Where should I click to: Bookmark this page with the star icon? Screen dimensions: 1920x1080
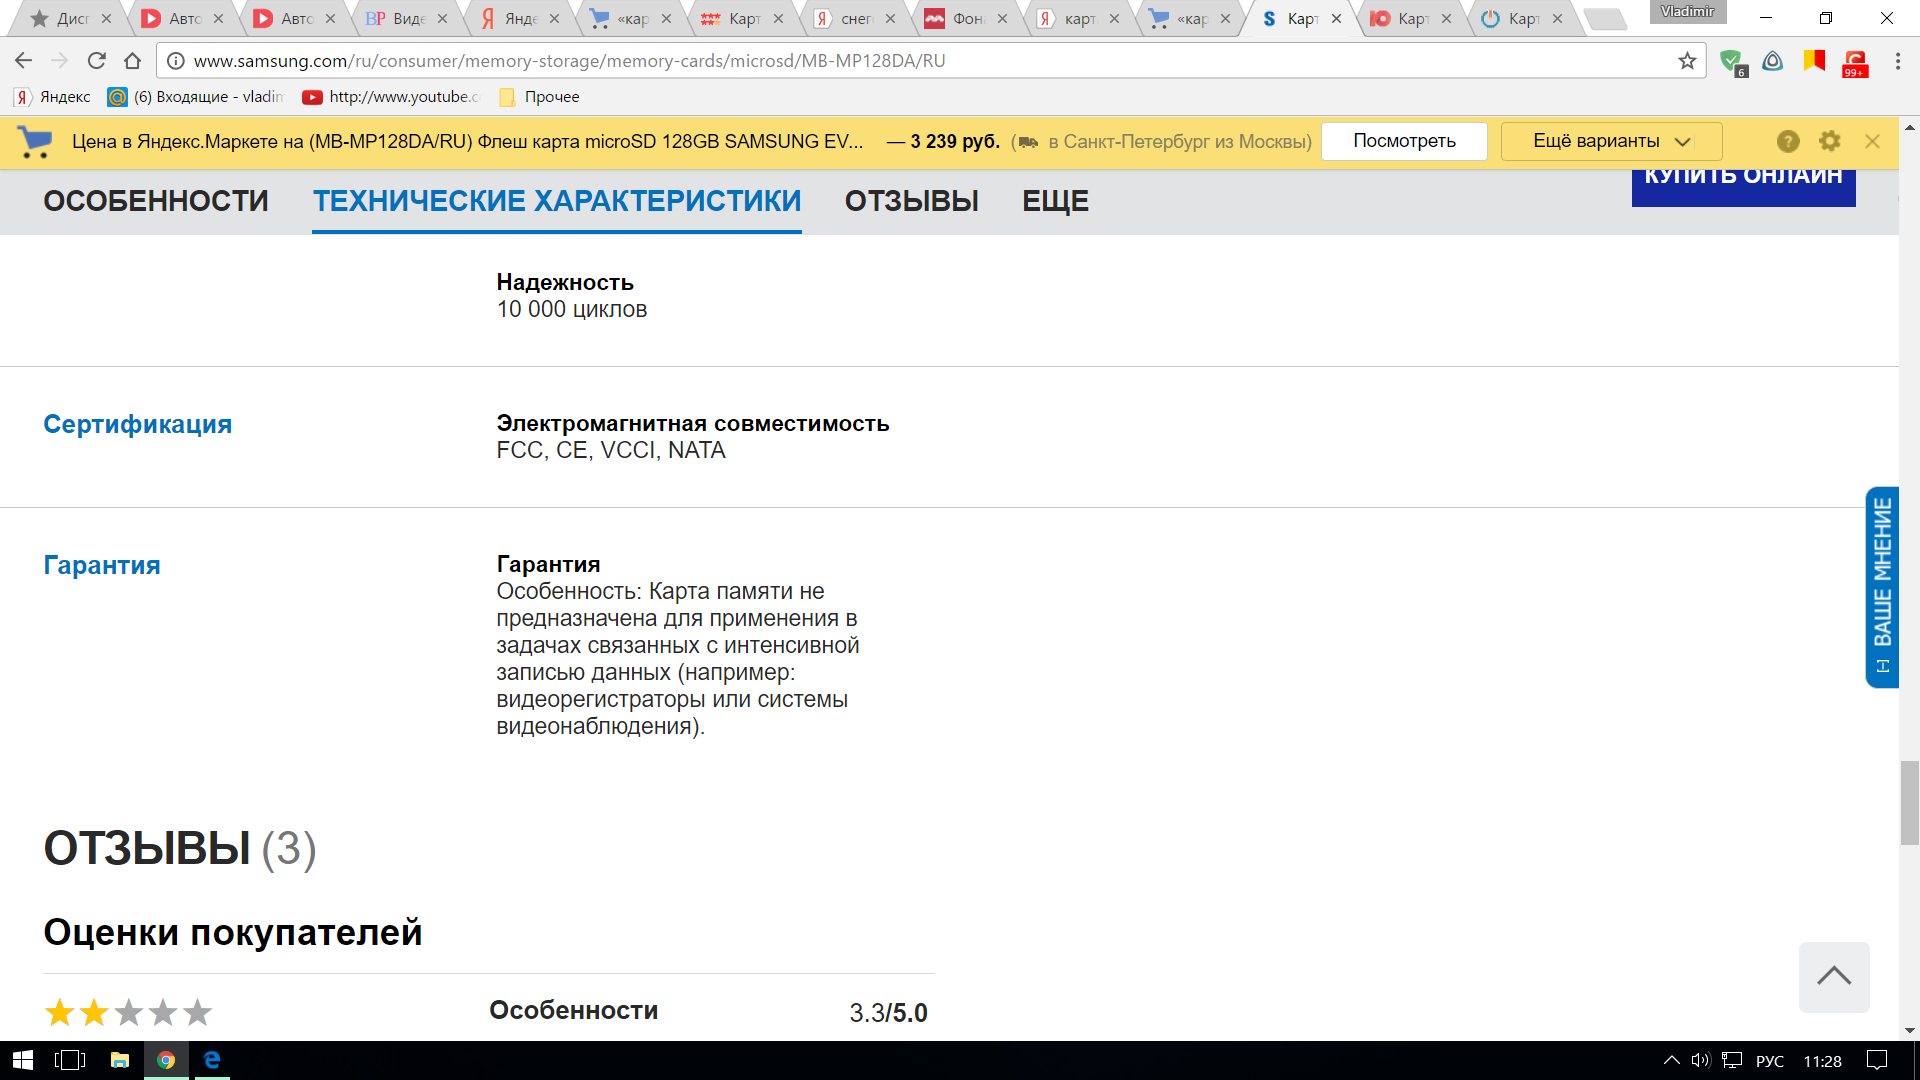(x=1687, y=61)
